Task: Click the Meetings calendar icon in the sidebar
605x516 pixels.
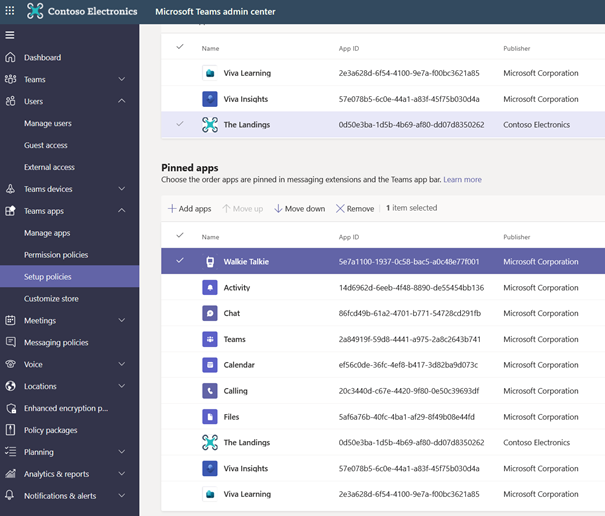Action: click(10, 320)
